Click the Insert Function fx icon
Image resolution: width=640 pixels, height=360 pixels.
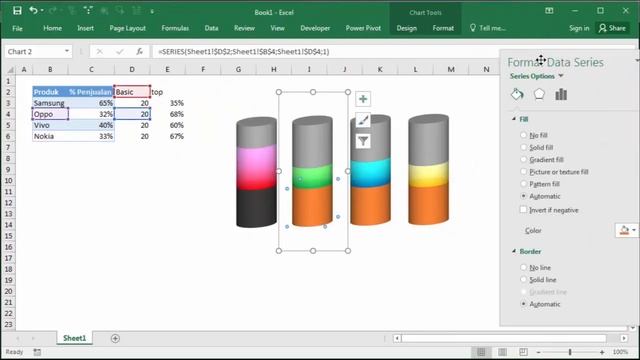click(x=140, y=51)
